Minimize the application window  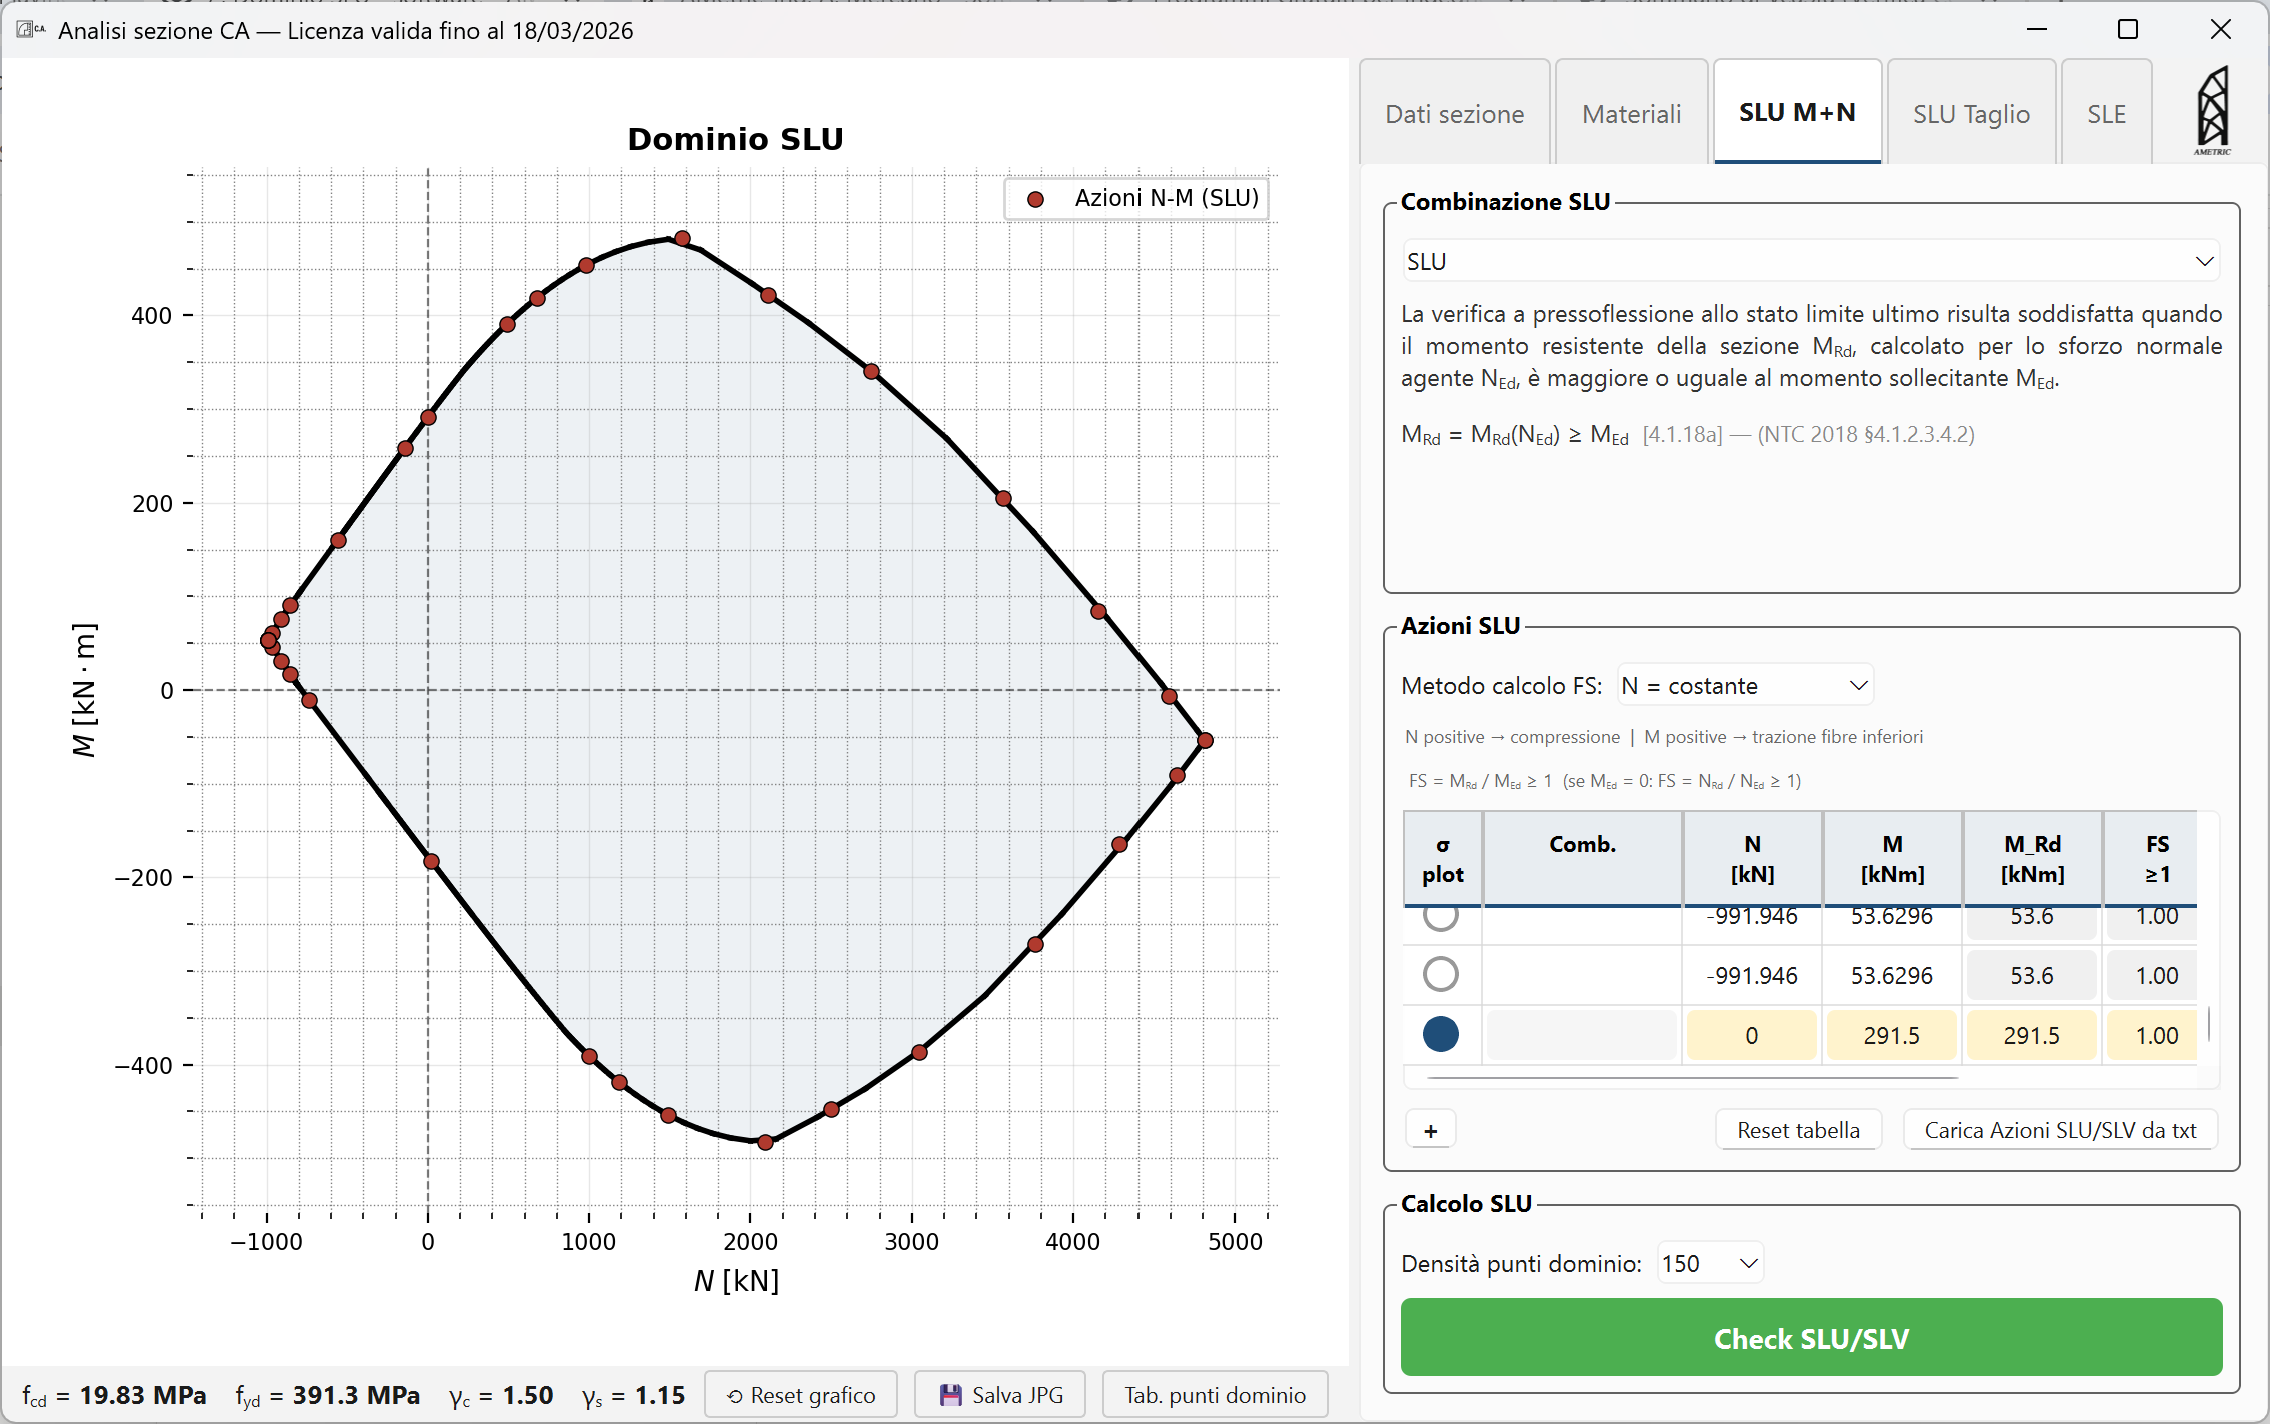(2037, 30)
